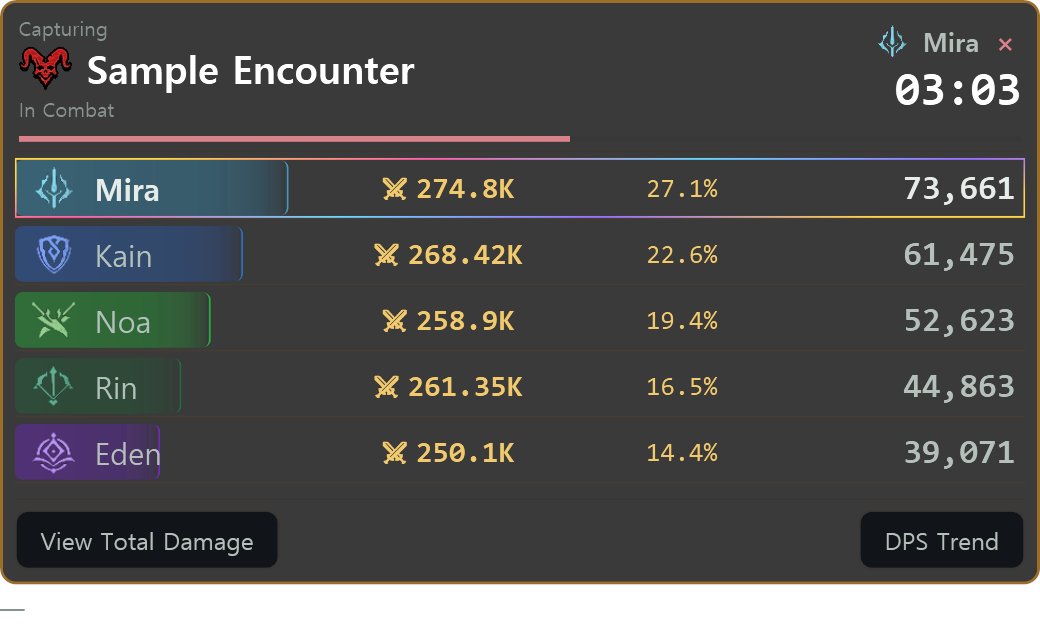
Task: Select the Noa player row
Action: coord(519,320)
